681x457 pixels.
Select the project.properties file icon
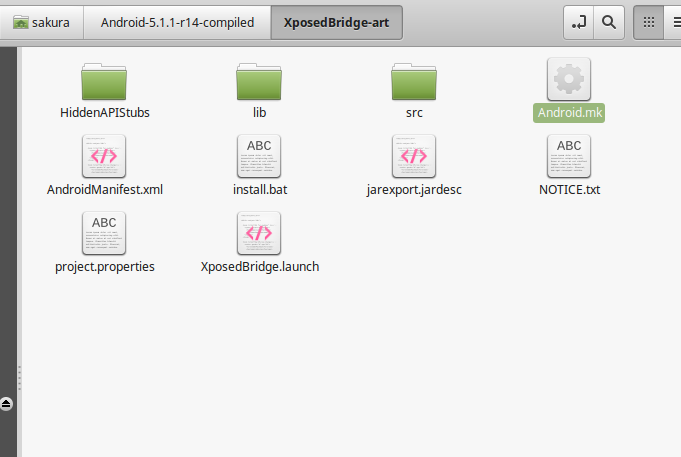(104, 233)
